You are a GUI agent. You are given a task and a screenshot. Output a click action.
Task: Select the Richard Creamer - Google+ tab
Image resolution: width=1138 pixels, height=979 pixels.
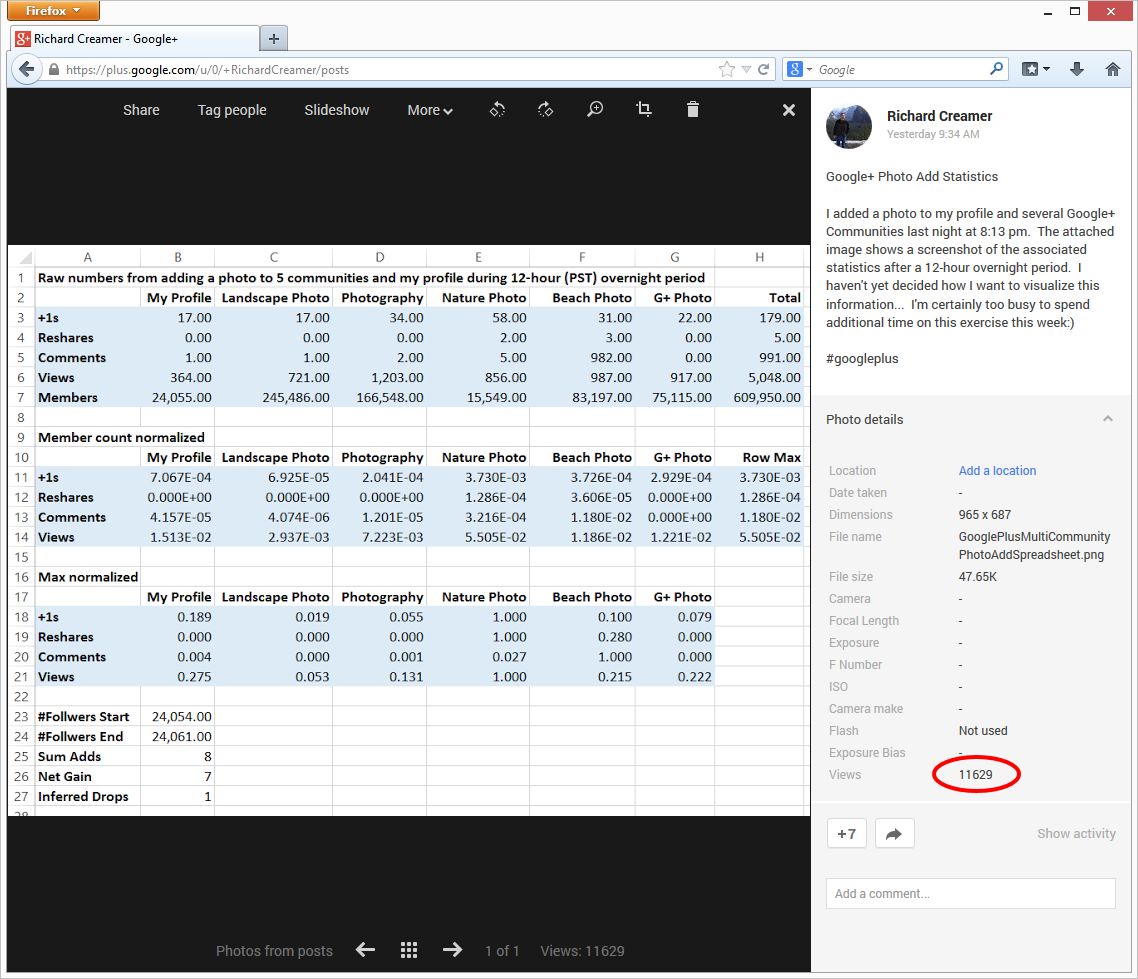coord(135,39)
